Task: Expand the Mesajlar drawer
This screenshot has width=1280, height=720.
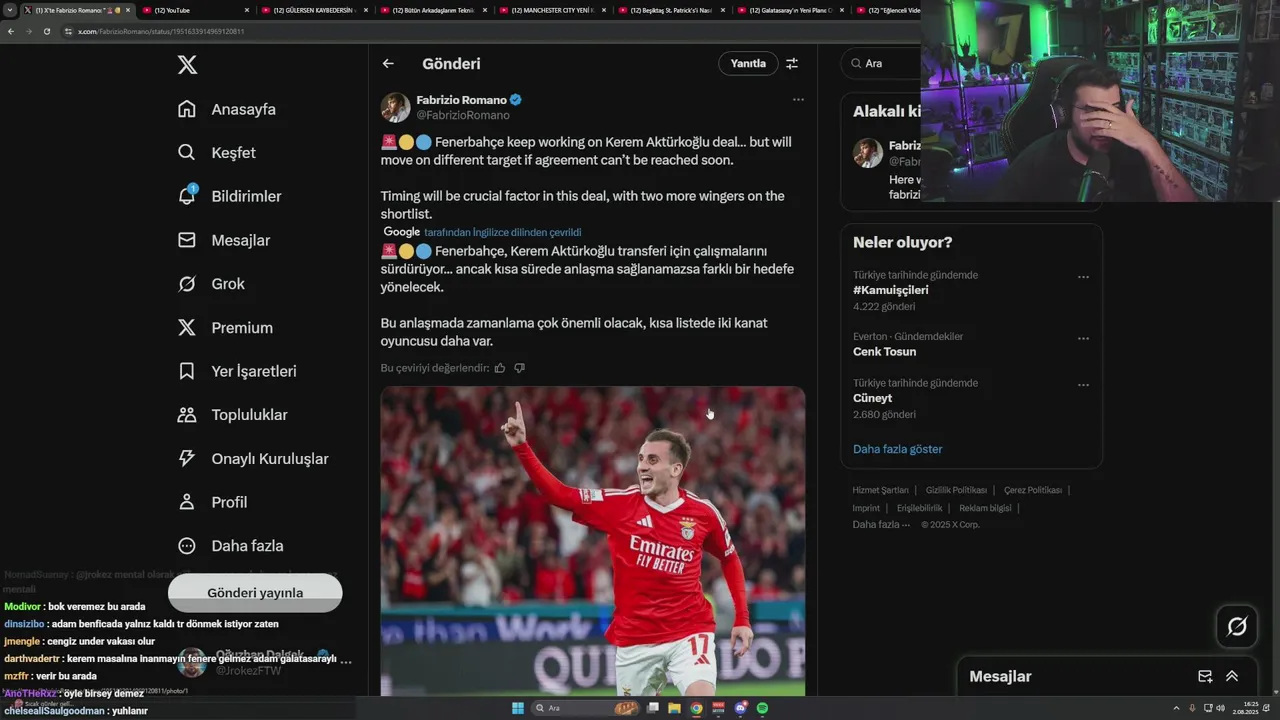Action: (1232, 676)
